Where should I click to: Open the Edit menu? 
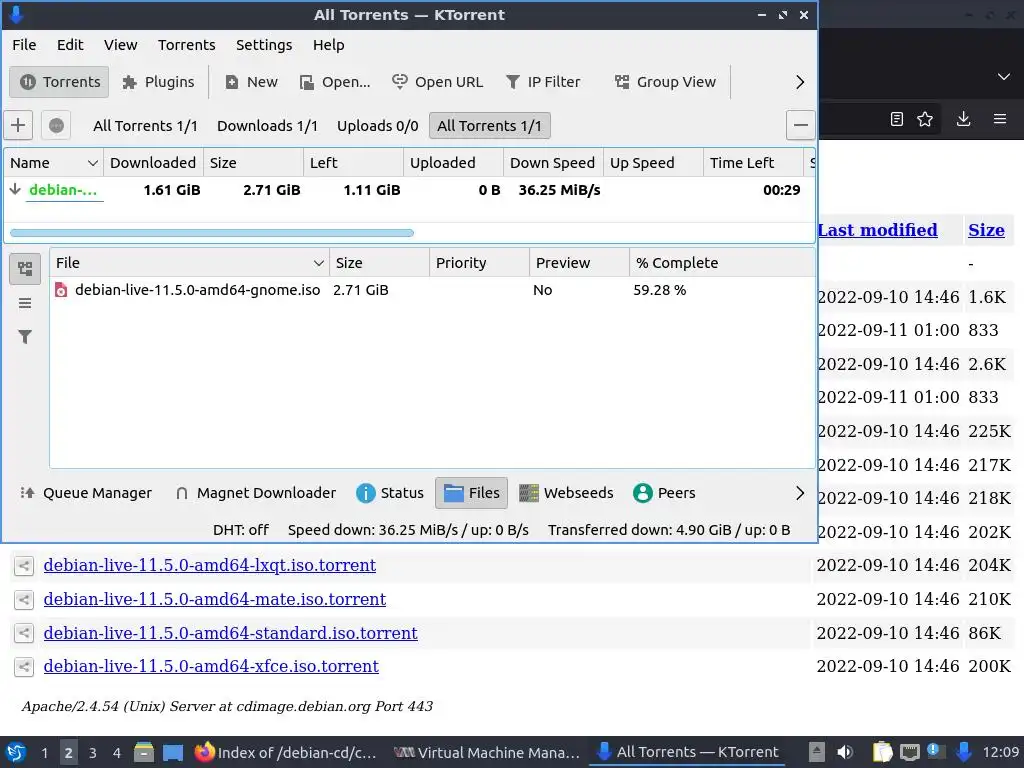pos(70,44)
